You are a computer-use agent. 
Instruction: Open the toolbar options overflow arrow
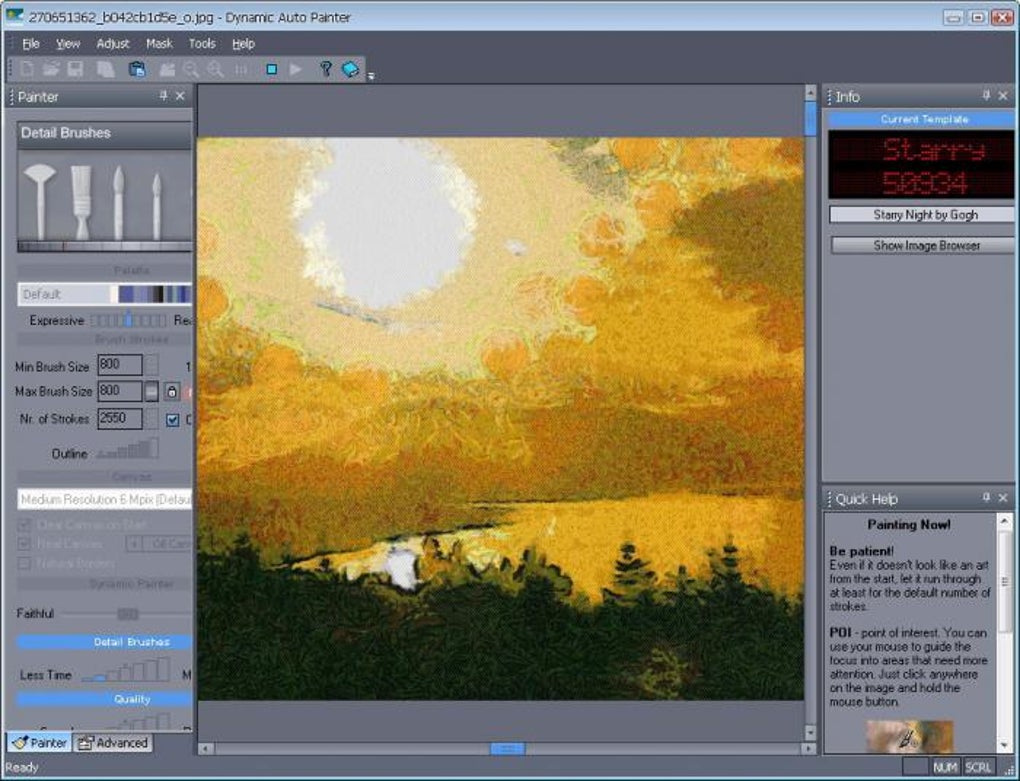[x=371, y=76]
